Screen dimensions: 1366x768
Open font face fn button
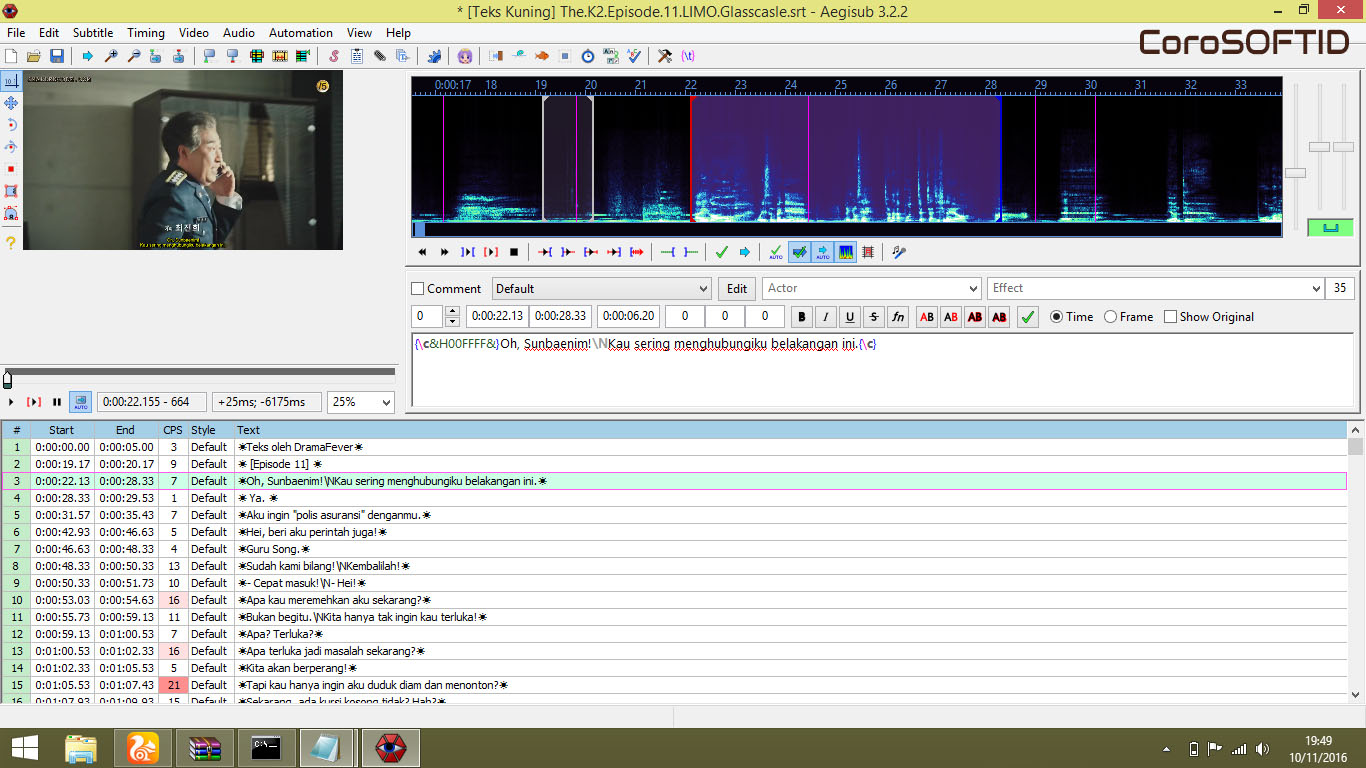[x=898, y=317]
